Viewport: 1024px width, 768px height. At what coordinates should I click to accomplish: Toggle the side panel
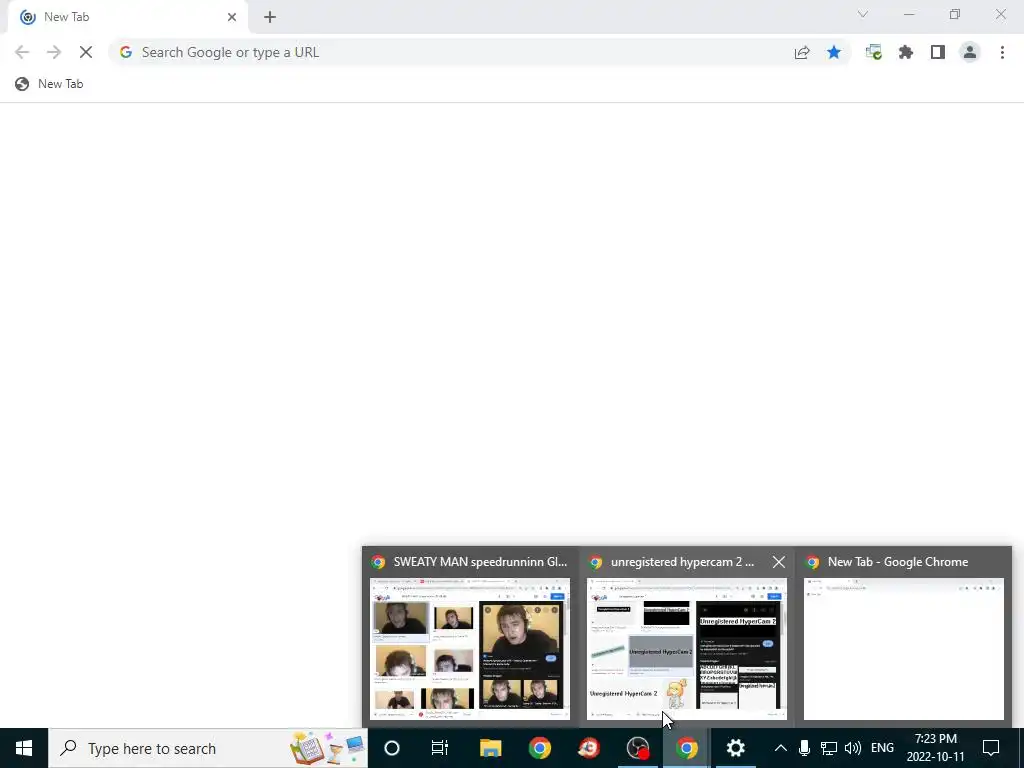938,52
